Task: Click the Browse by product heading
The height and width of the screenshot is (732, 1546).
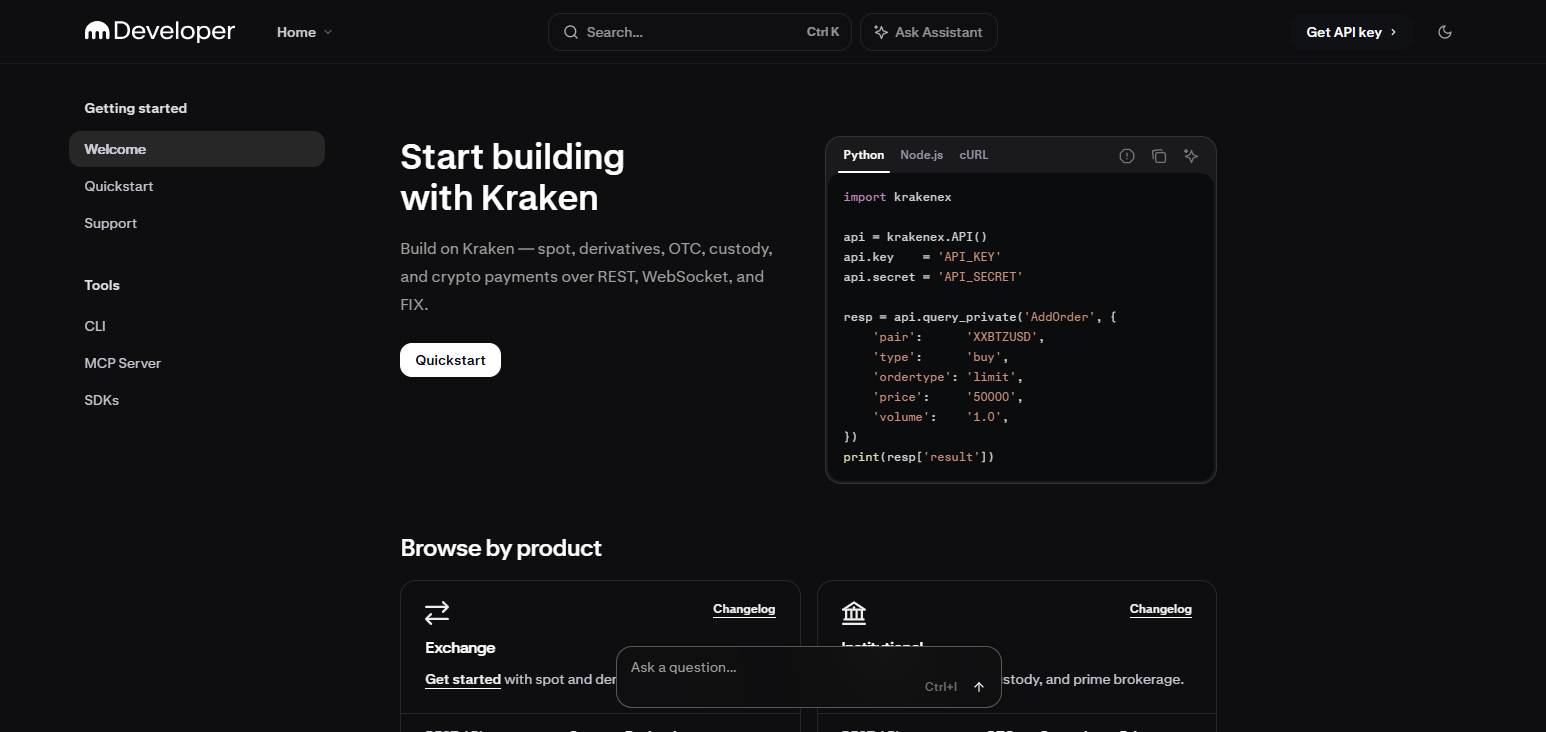Action: click(501, 548)
